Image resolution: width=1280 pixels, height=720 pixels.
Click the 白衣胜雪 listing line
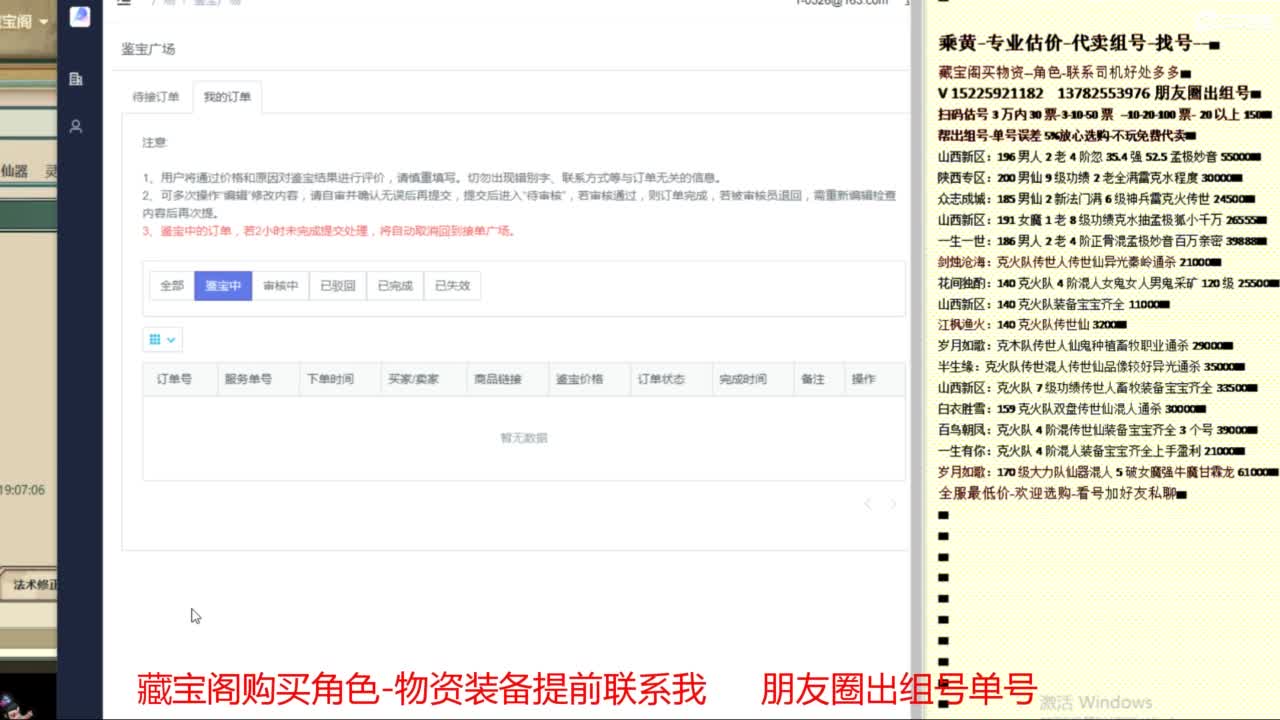[x=1071, y=409]
